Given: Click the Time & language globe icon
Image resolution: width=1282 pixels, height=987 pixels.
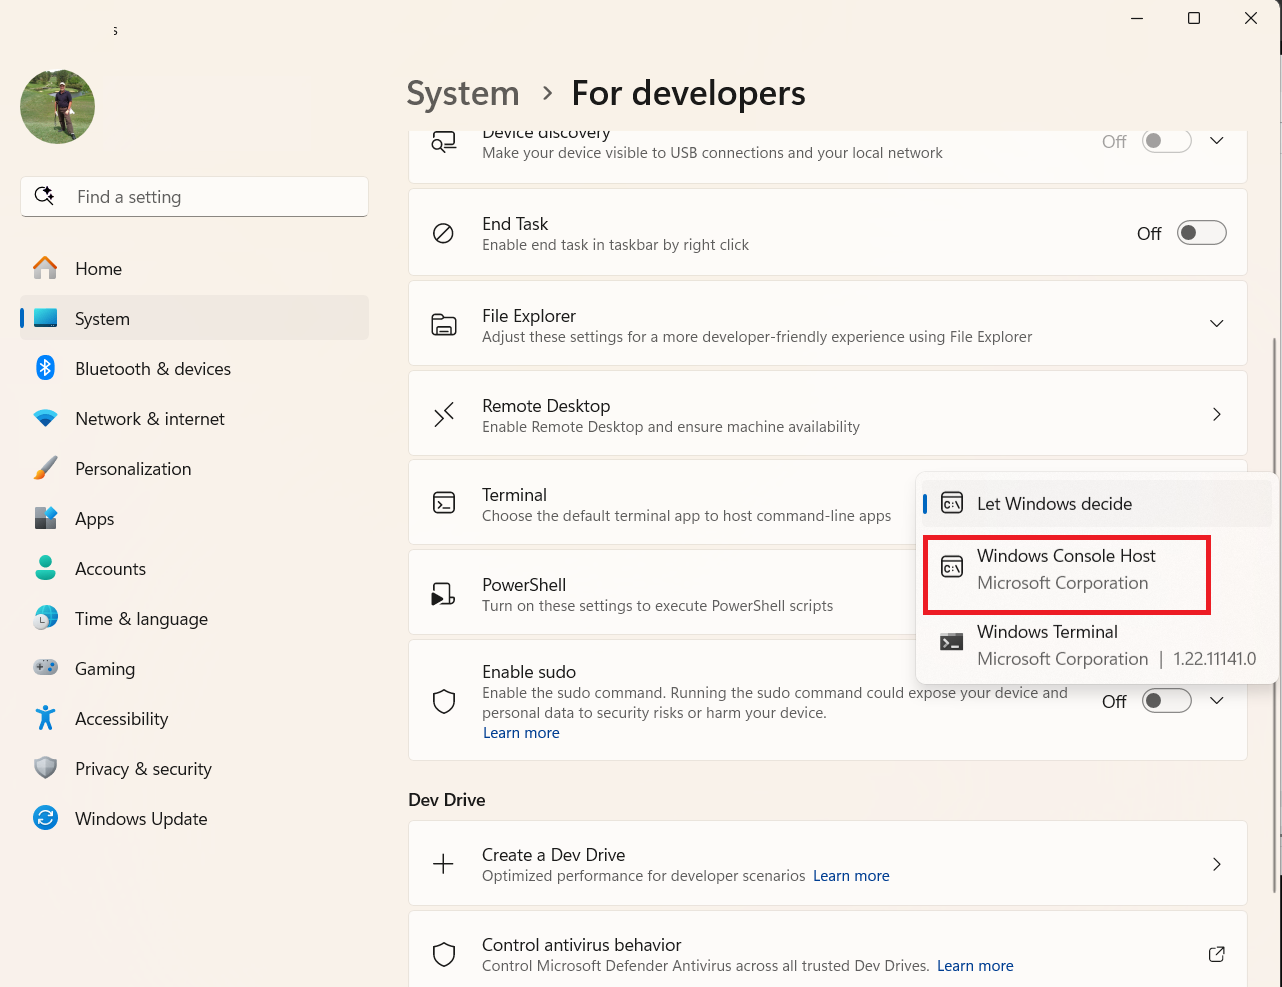Looking at the screenshot, I should tap(45, 618).
